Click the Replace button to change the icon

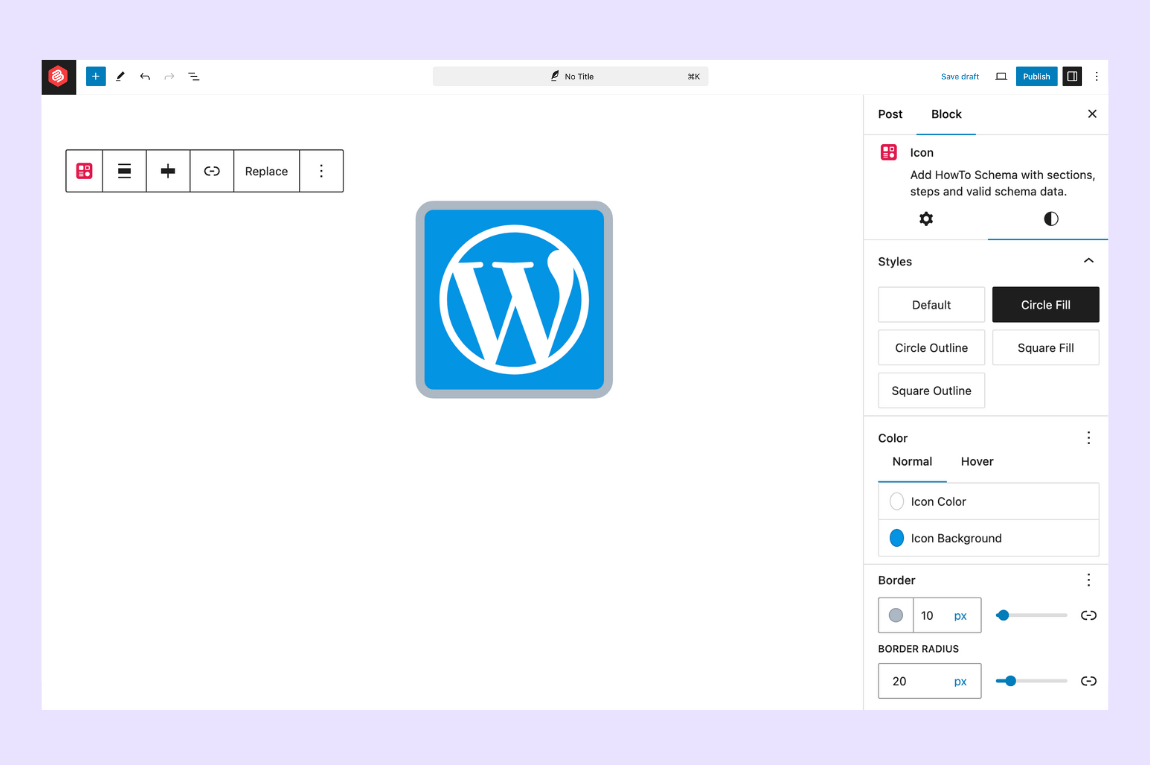(x=266, y=170)
